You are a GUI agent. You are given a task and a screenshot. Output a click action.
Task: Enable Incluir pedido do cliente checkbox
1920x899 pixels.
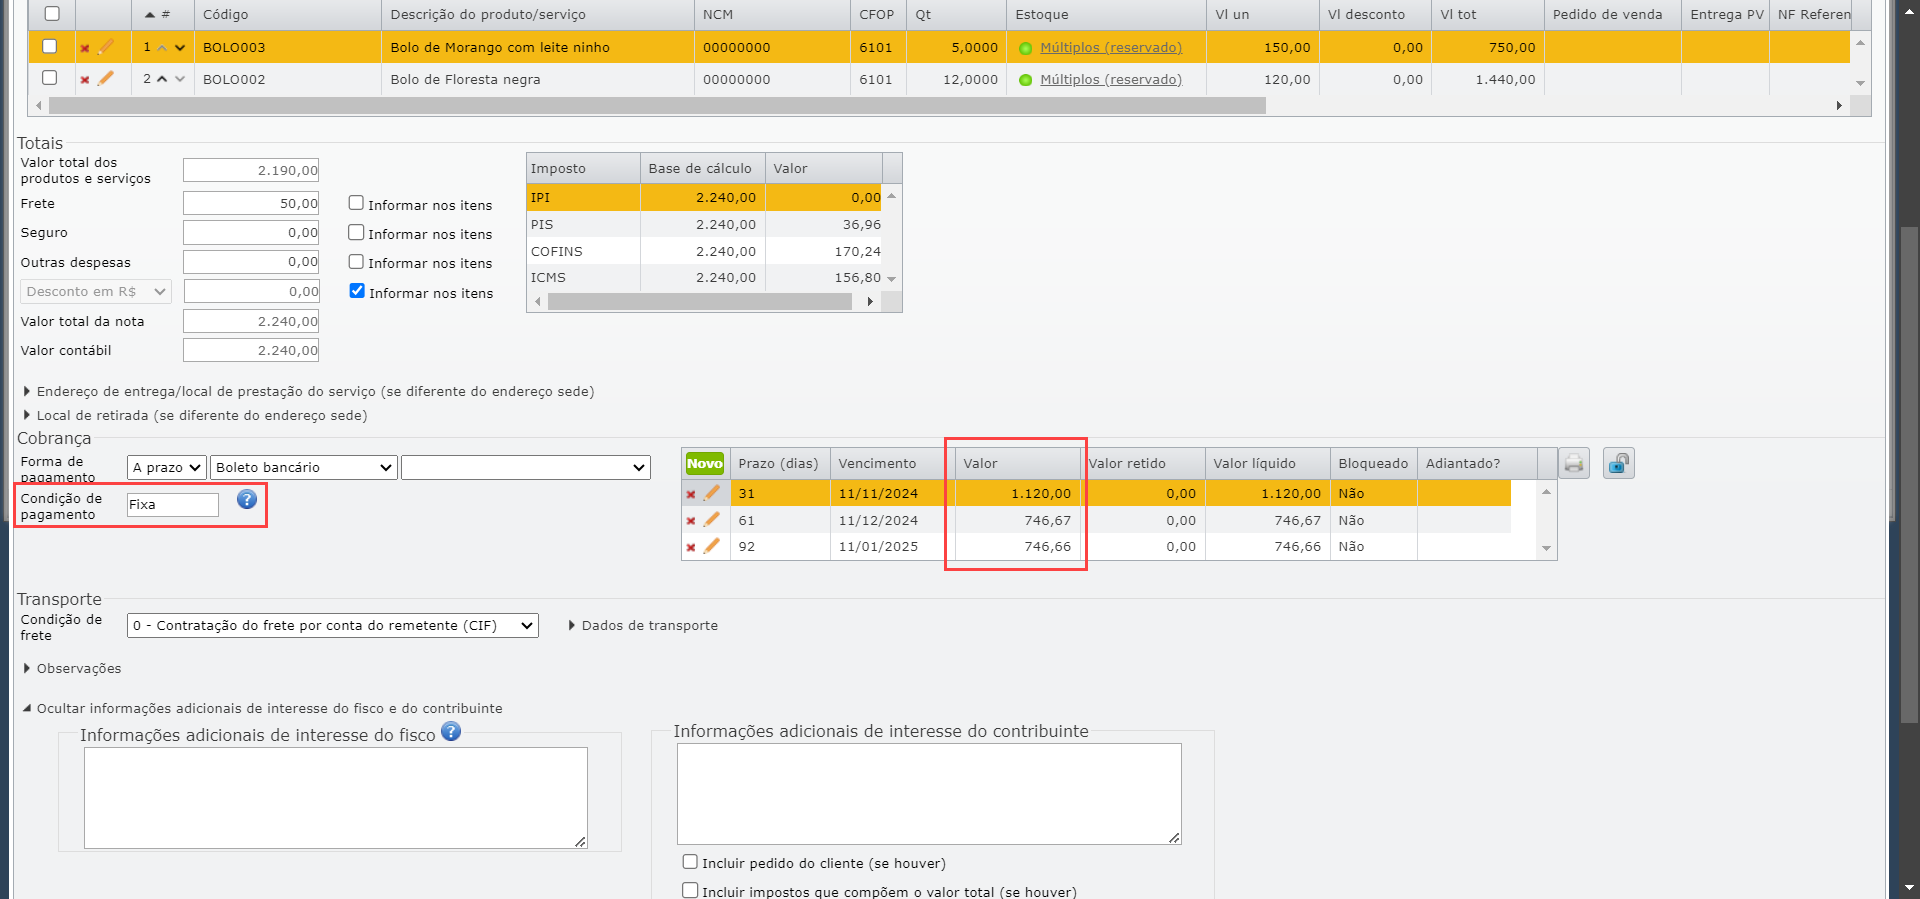[x=690, y=861]
